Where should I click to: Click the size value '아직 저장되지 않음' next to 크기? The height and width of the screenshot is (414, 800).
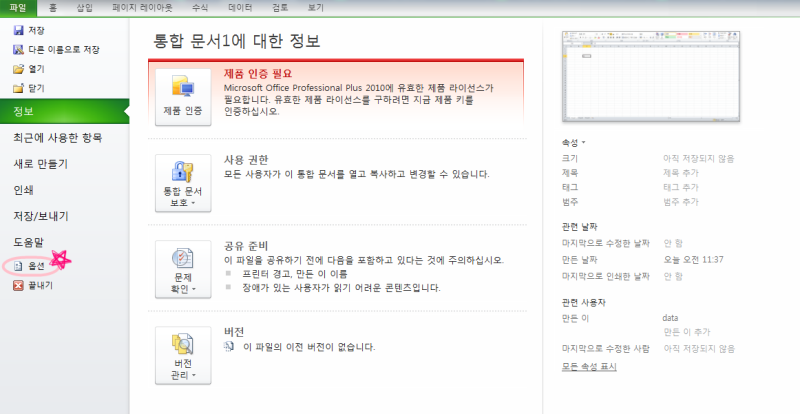(698, 159)
